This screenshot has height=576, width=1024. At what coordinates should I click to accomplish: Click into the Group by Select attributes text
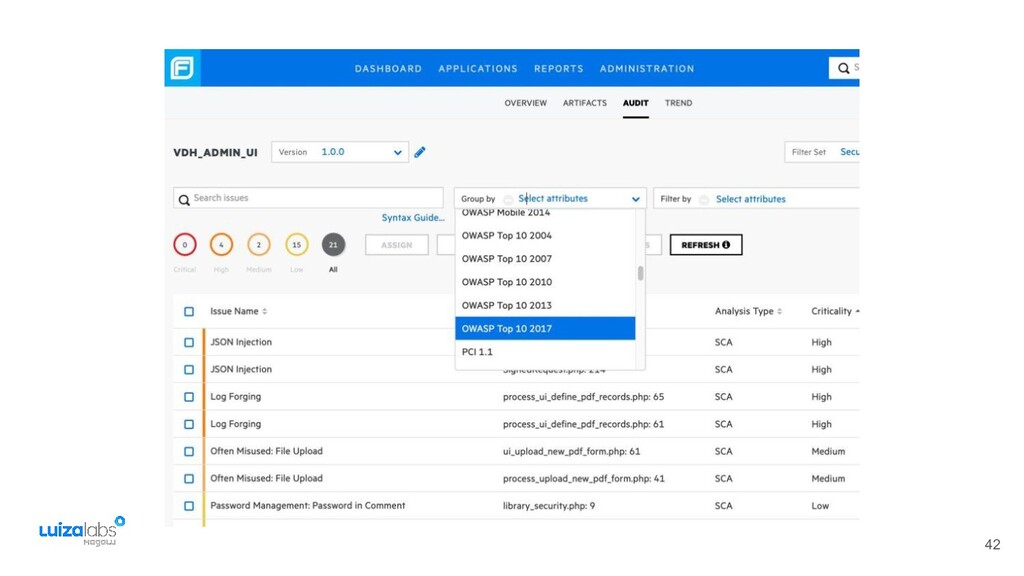[x=553, y=199]
